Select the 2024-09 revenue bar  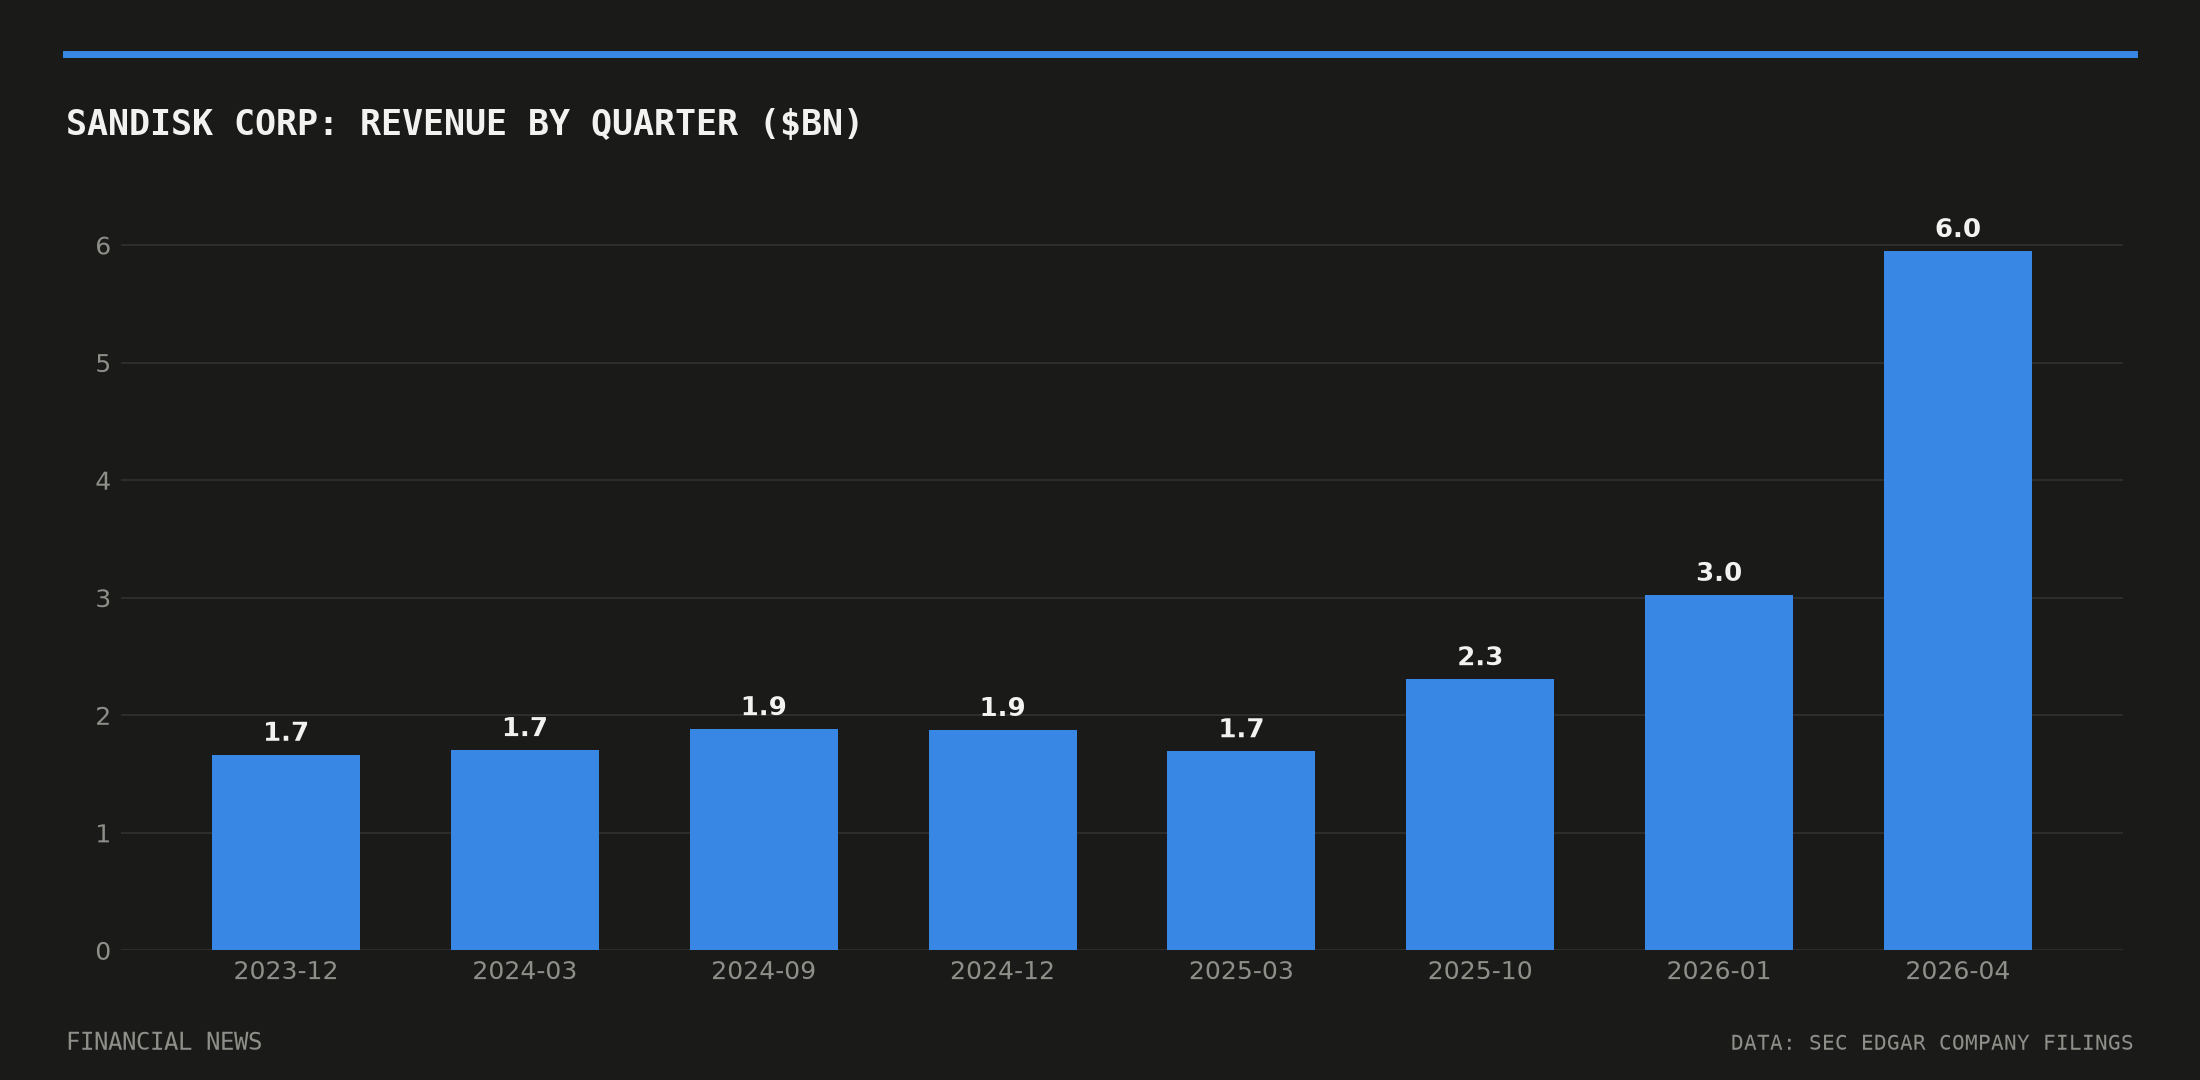764,839
